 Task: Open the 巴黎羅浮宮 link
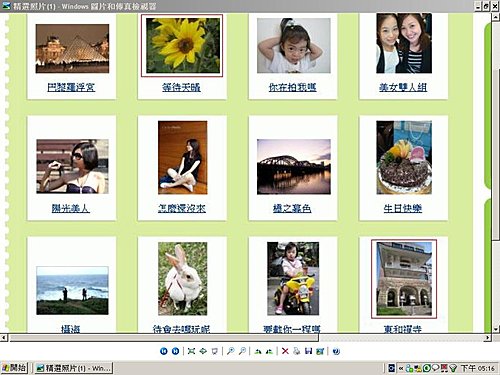(71, 87)
